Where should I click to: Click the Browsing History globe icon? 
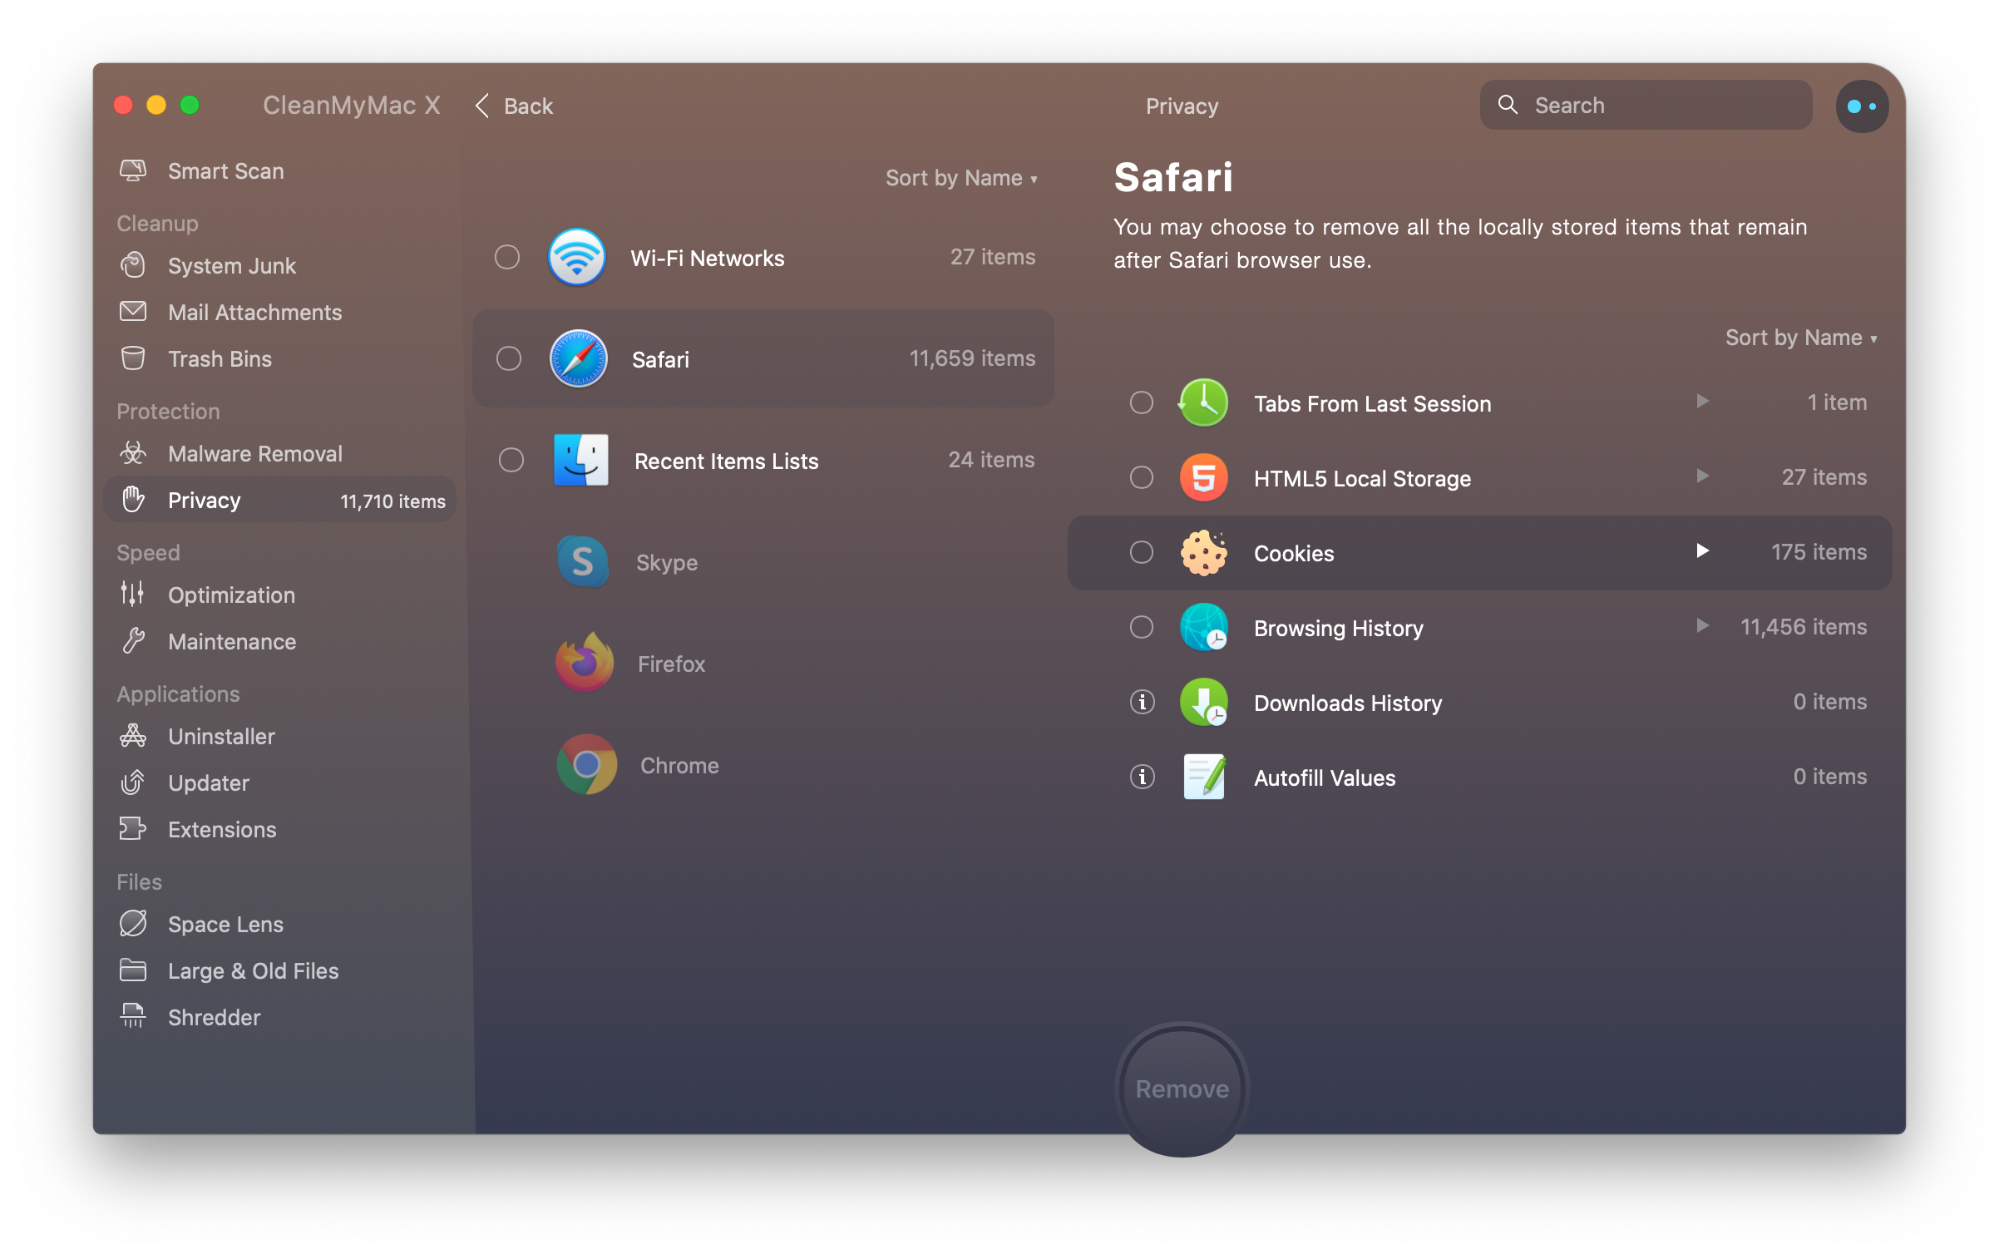[x=1204, y=628]
